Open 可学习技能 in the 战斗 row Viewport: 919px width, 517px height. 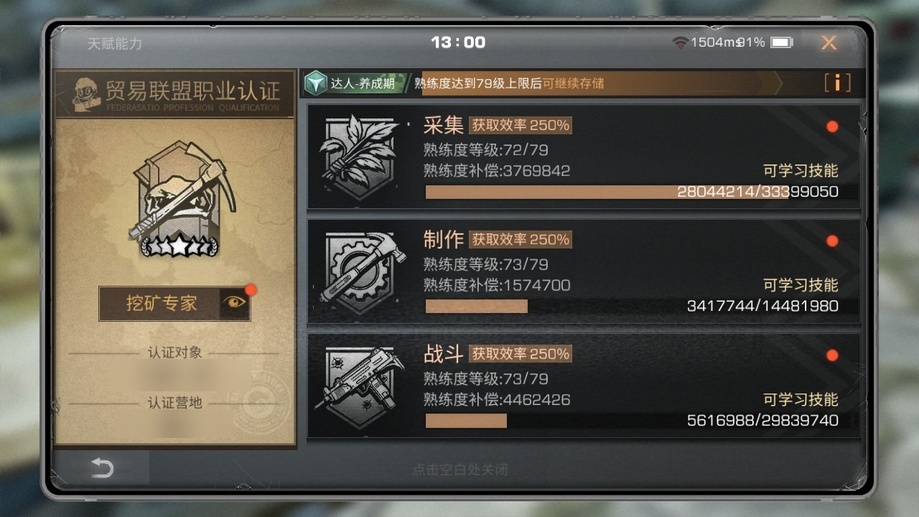click(800, 399)
